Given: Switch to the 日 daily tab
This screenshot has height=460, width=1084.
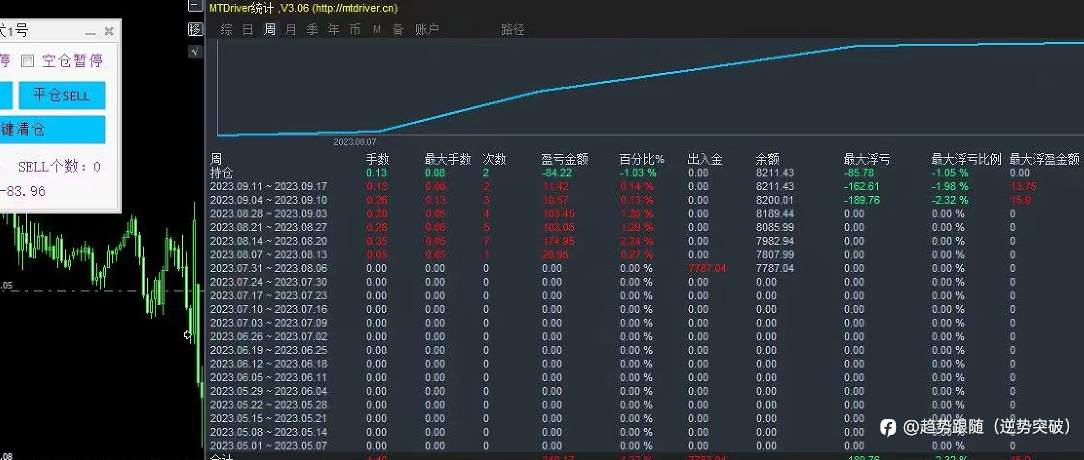Looking at the screenshot, I should tap(247, 29).
